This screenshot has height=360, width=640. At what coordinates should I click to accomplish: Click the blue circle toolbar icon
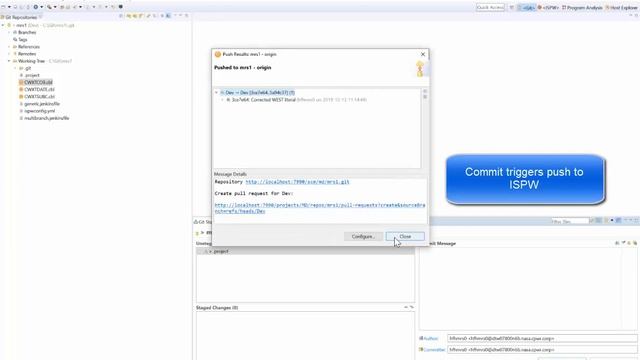(36, 7)
